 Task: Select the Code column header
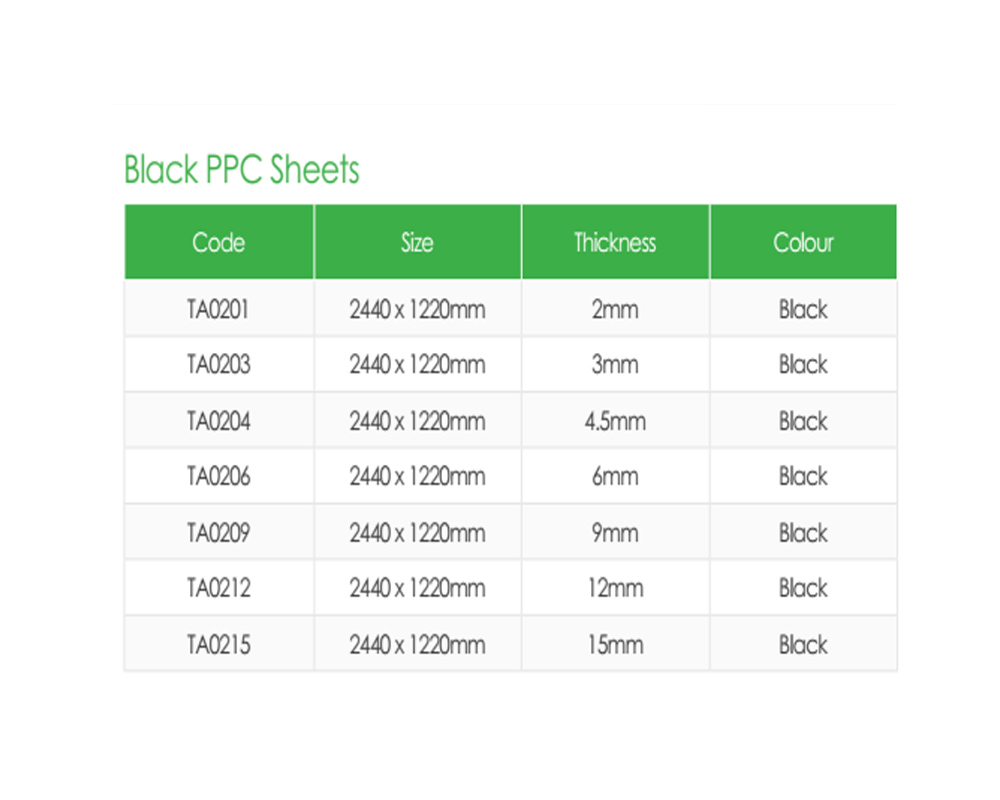pyautogui.click(x=218, y=243)
